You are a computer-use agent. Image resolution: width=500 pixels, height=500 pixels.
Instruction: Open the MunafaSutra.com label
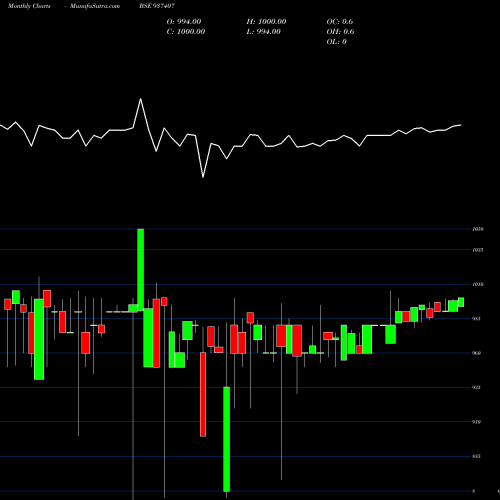tap(95, 6)
